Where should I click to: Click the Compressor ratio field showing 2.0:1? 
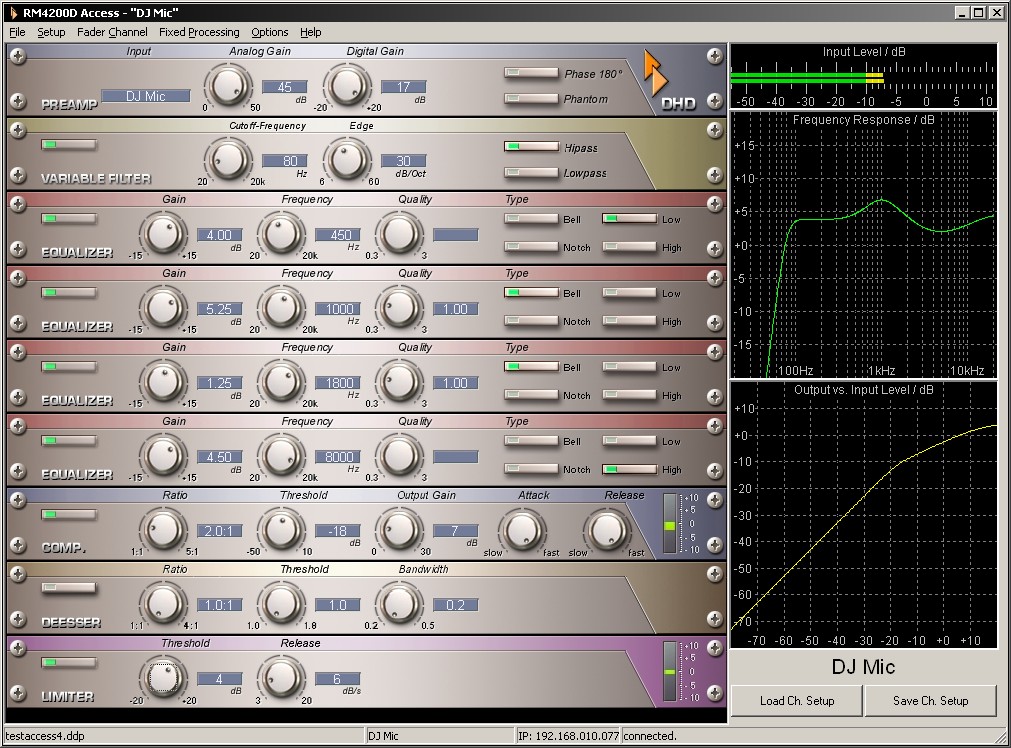coord(219,531)
